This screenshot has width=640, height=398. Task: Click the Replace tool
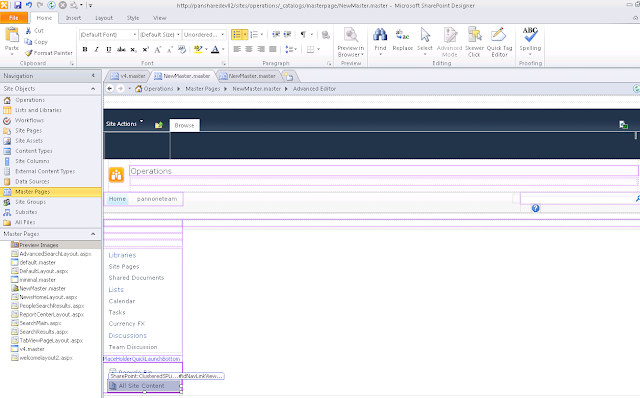pyautogui.click(x=402, y=40)
